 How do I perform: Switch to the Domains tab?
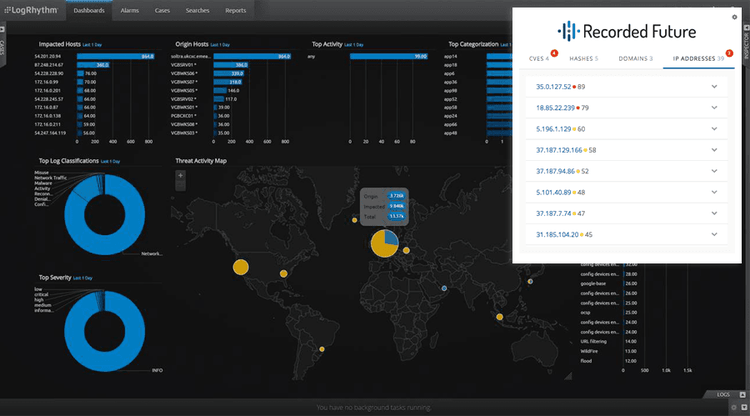[636, 59]
